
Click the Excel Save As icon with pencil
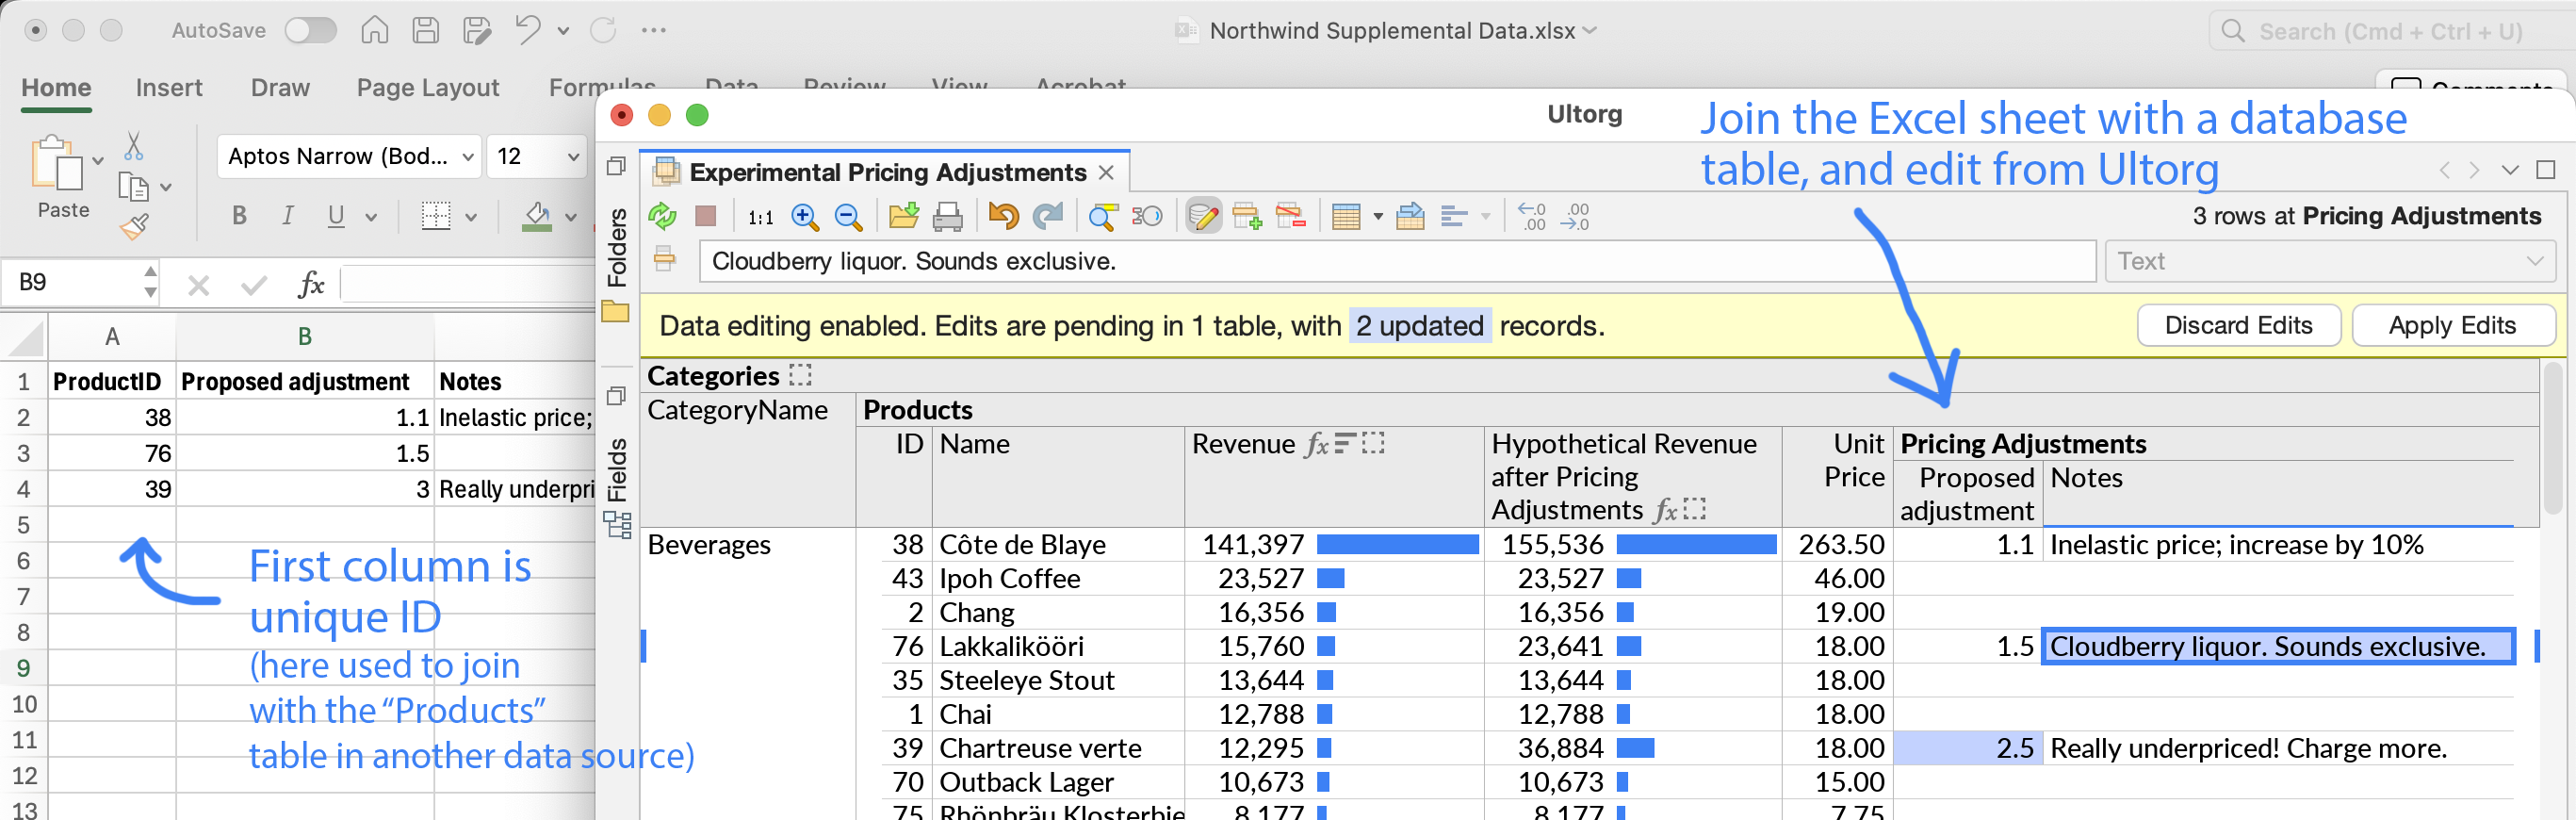(477, 30)
